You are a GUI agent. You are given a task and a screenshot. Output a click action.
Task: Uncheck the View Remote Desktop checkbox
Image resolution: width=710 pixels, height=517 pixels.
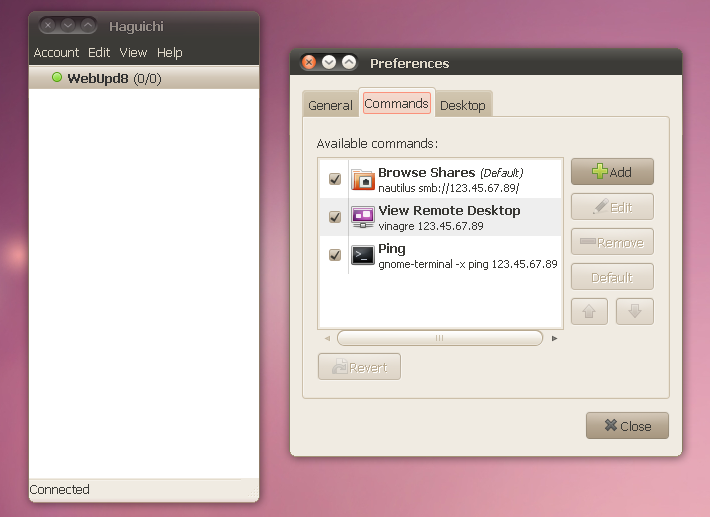point(335,217)
